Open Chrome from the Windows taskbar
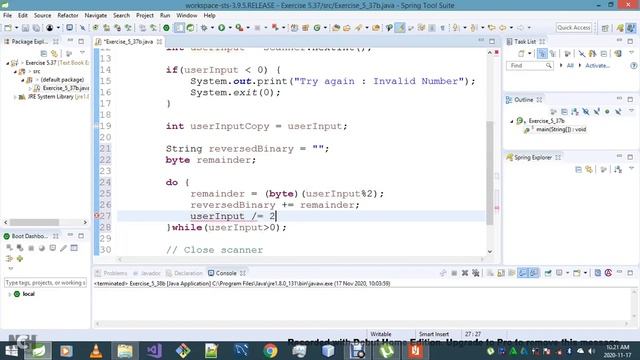Viewport: 640px width, 360px height. pos(270,351)
